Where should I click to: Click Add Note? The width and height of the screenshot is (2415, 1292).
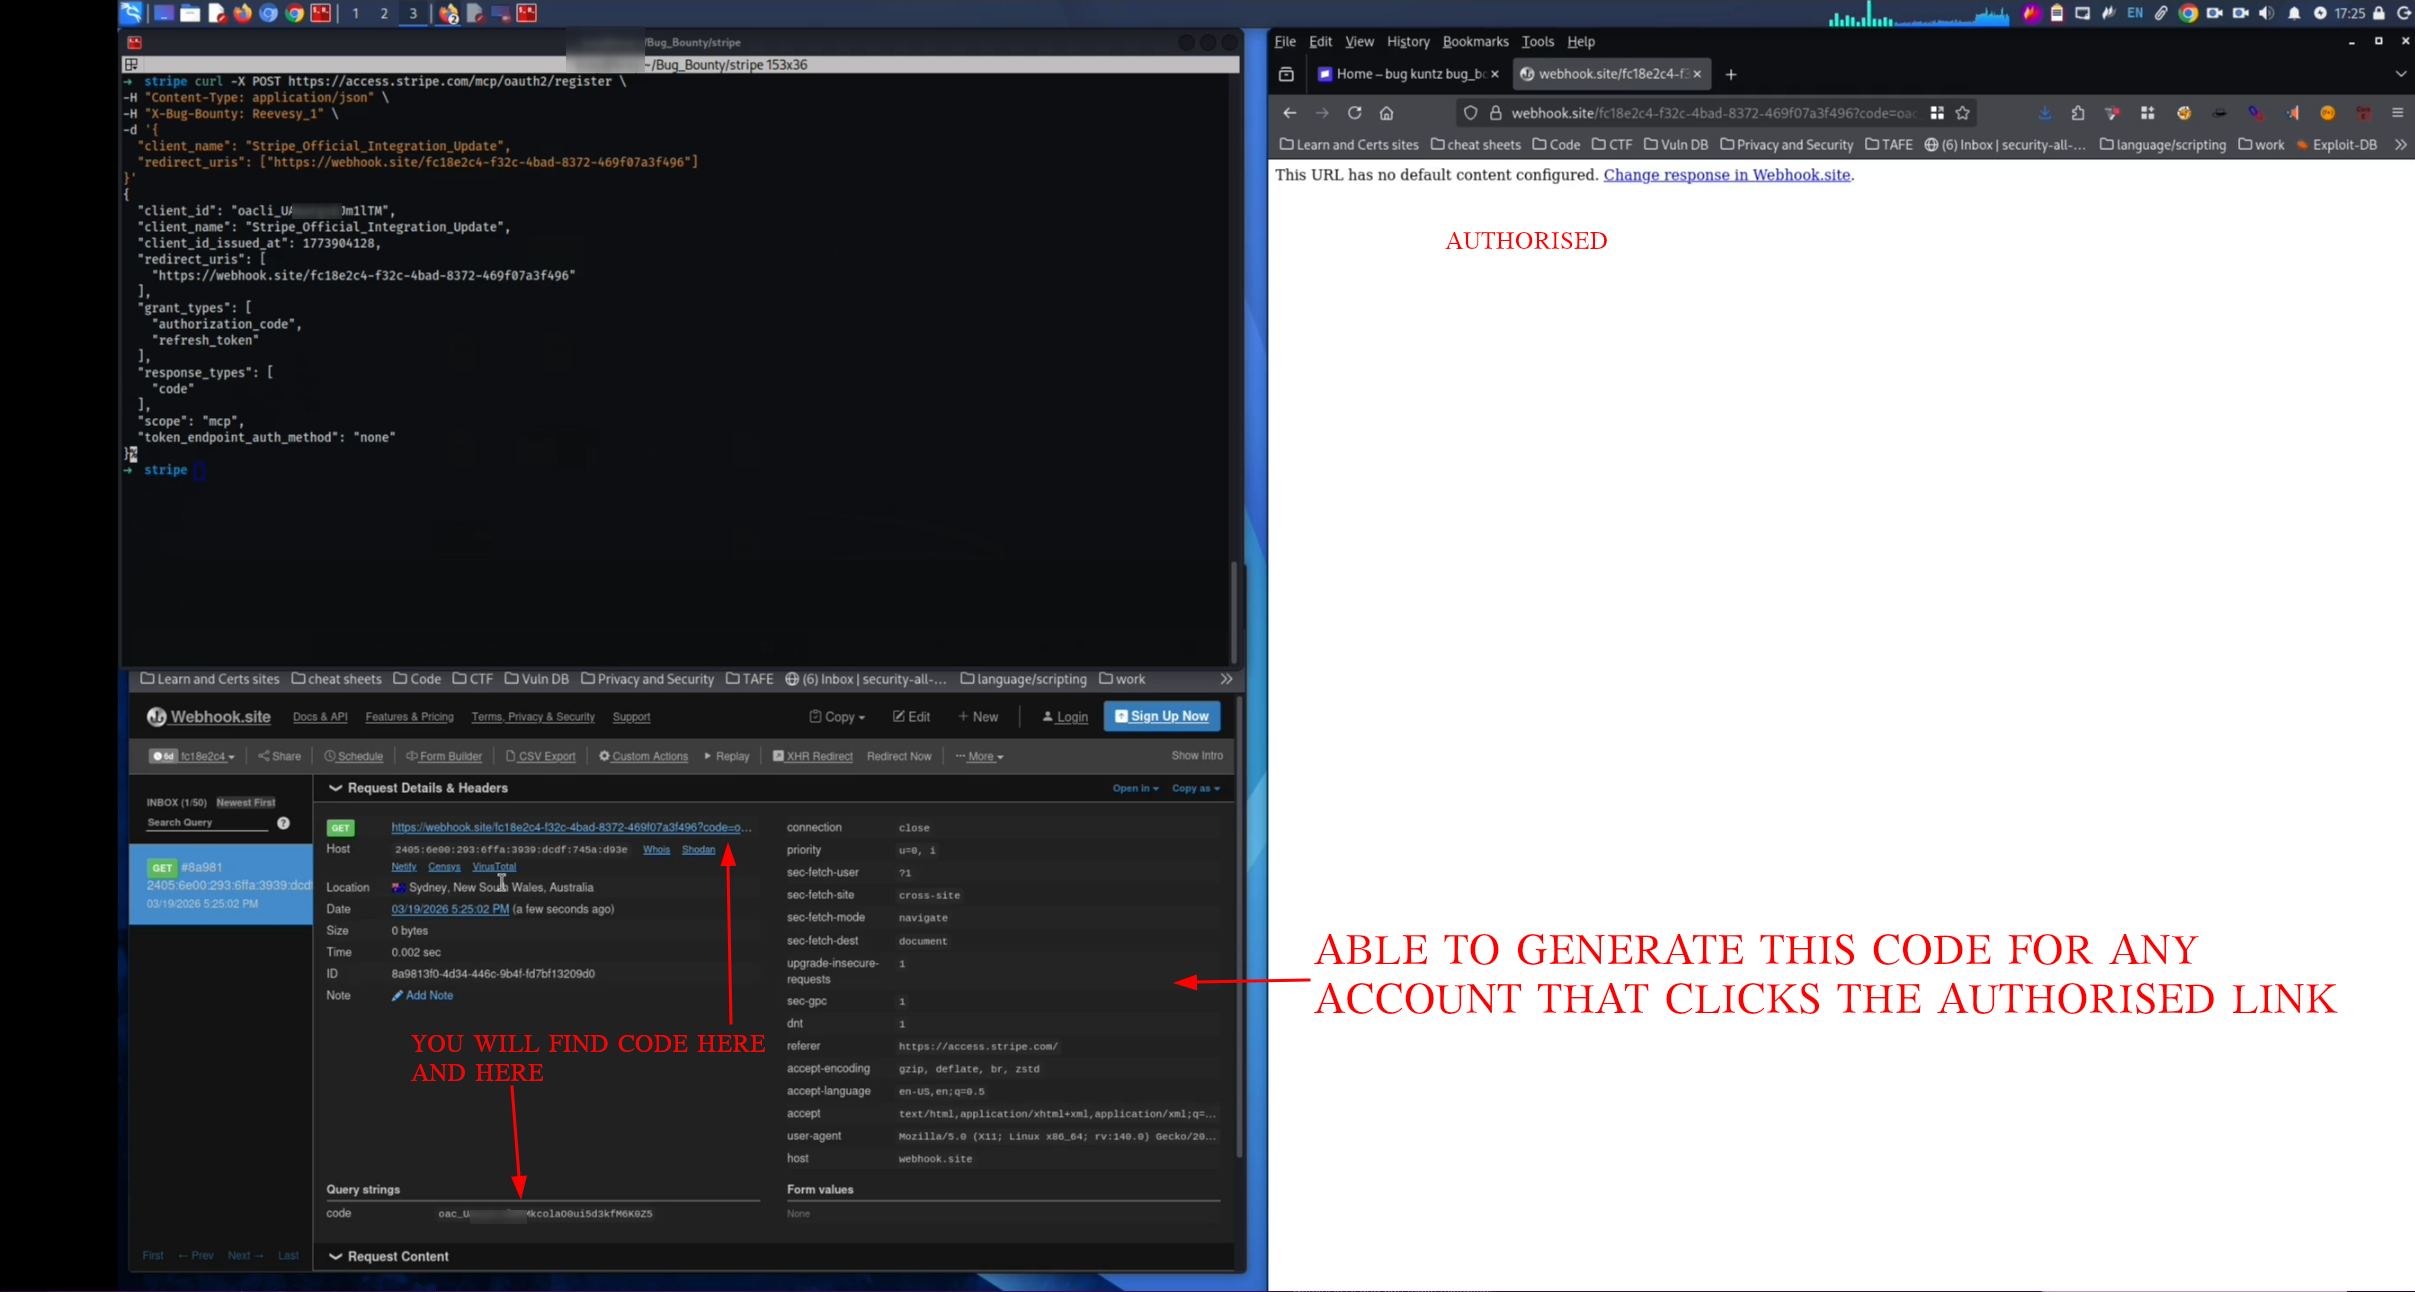pyautogui.click(x=422, y=996)
